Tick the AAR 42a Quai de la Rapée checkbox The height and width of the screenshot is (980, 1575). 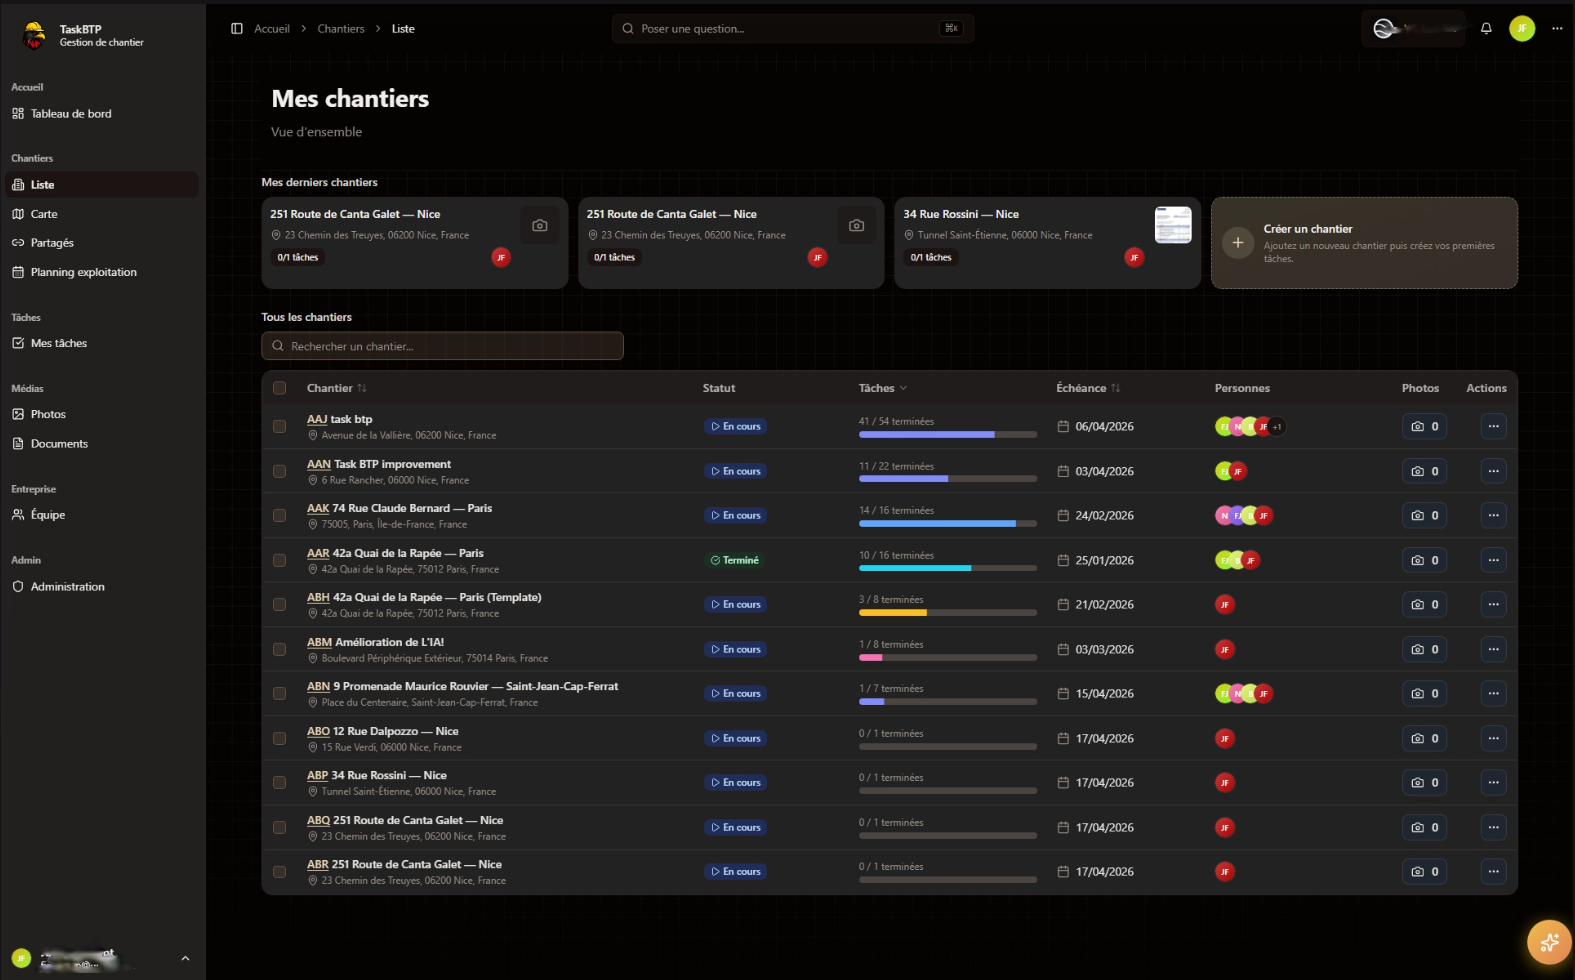(x=280, y=560)
